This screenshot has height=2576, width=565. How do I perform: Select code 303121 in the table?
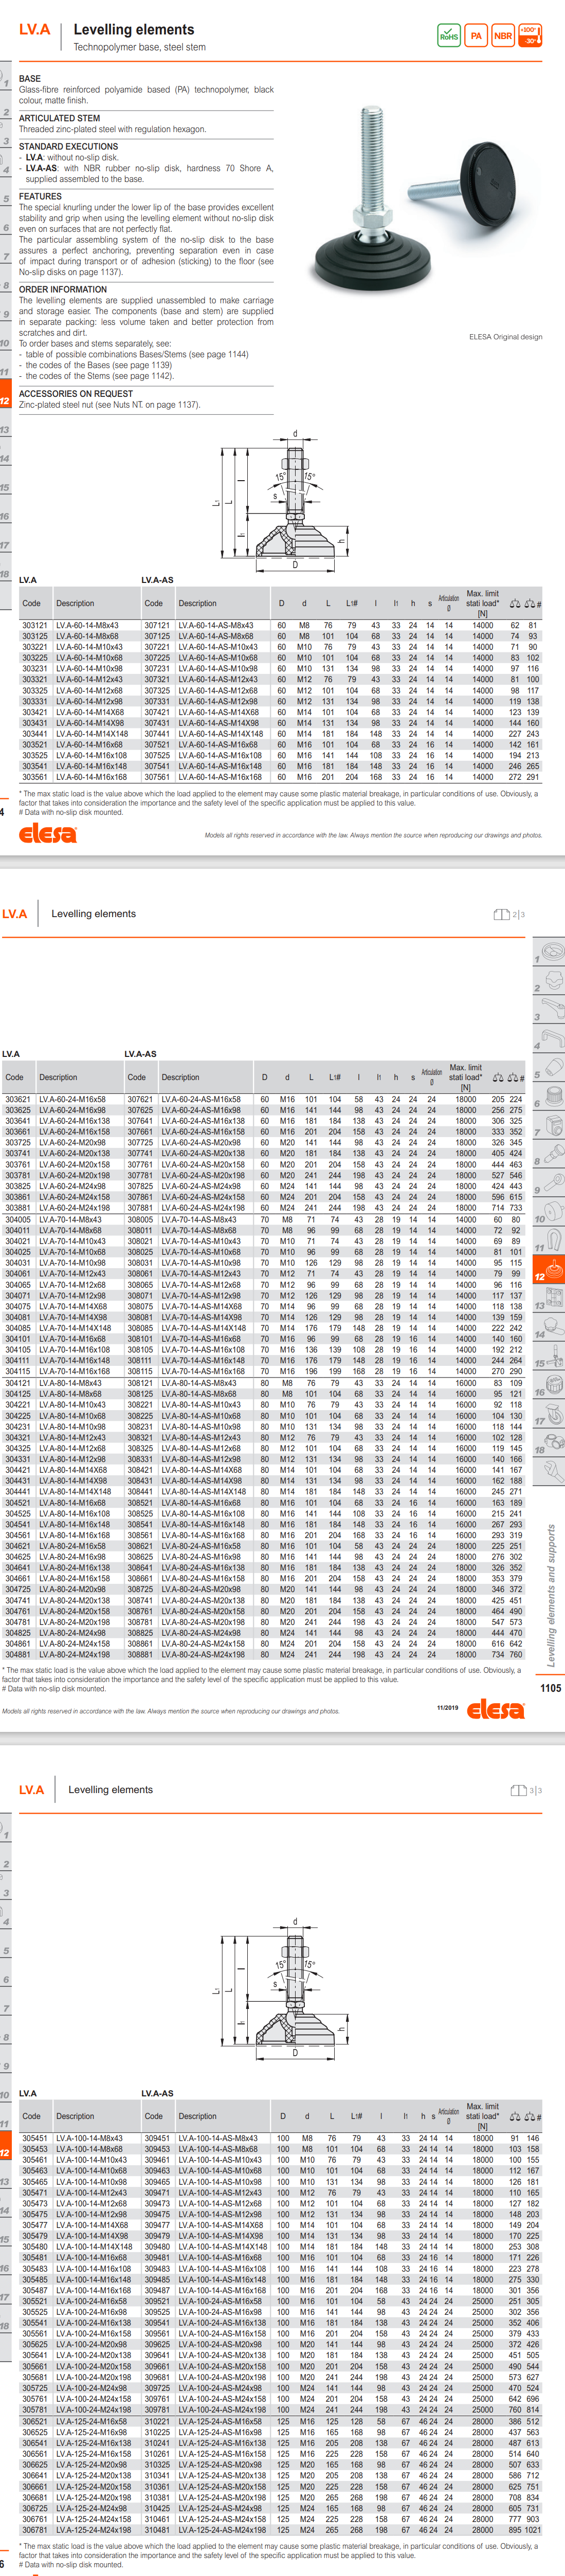[35, 626]
